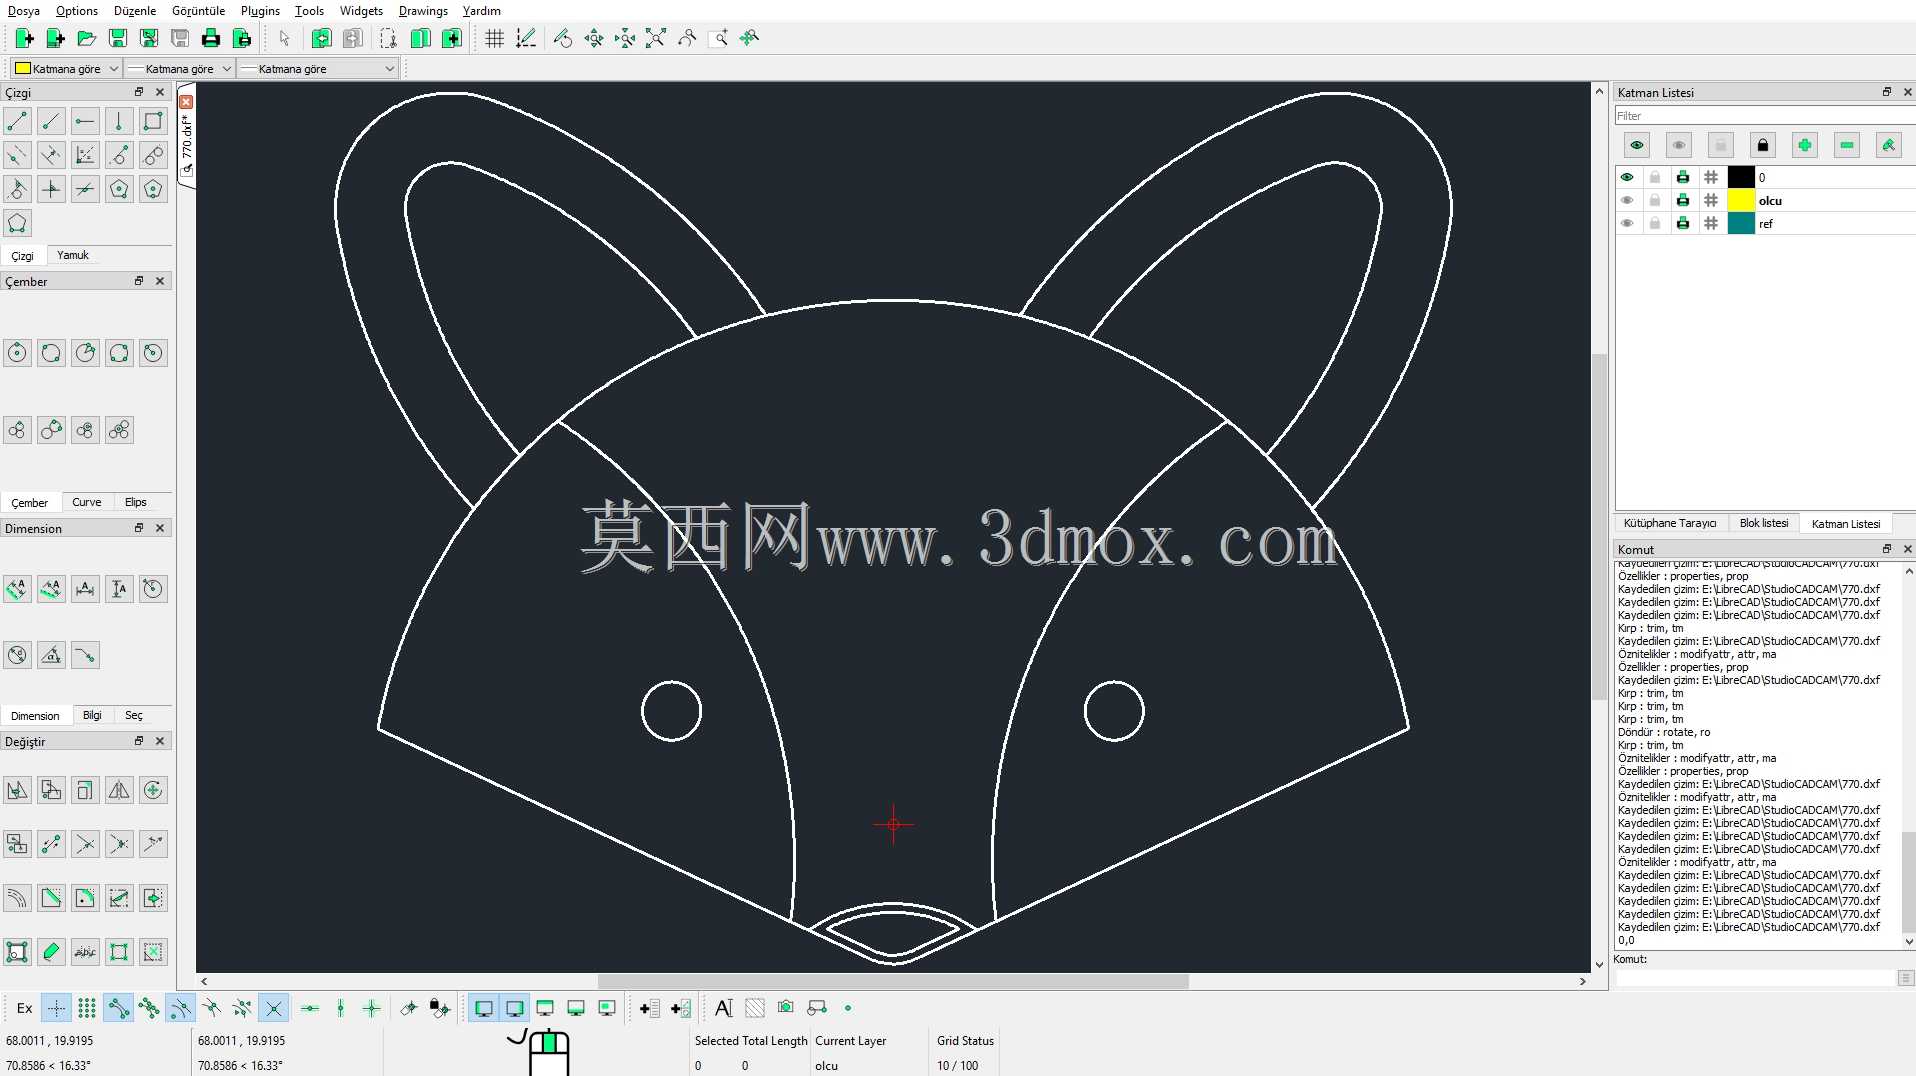Open the color 'Katmana göre' dropdown
Screen dimensions: 1916x1076
point(66,68)
